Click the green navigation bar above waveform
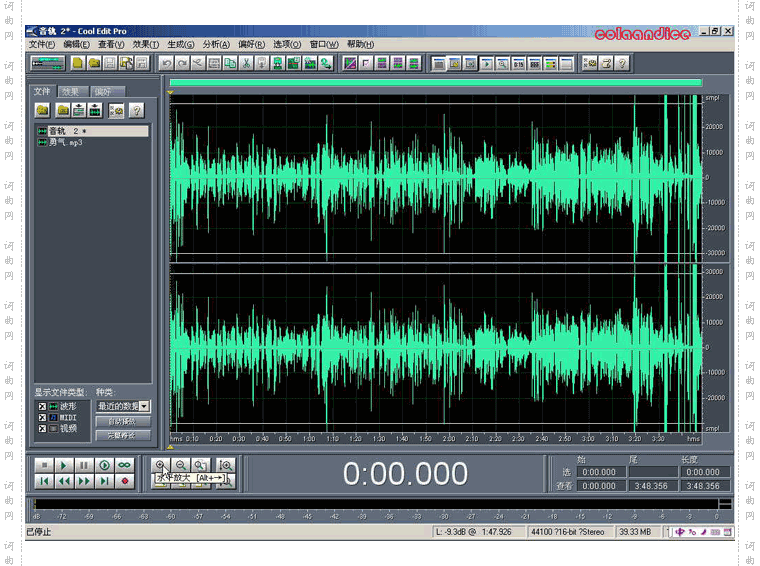This screenshot has height=566, width=760. point(436,83)
